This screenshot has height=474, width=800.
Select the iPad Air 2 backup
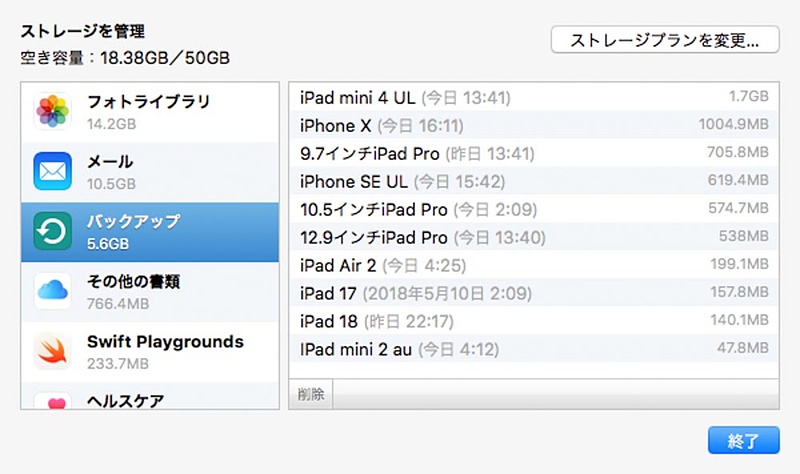534,265
